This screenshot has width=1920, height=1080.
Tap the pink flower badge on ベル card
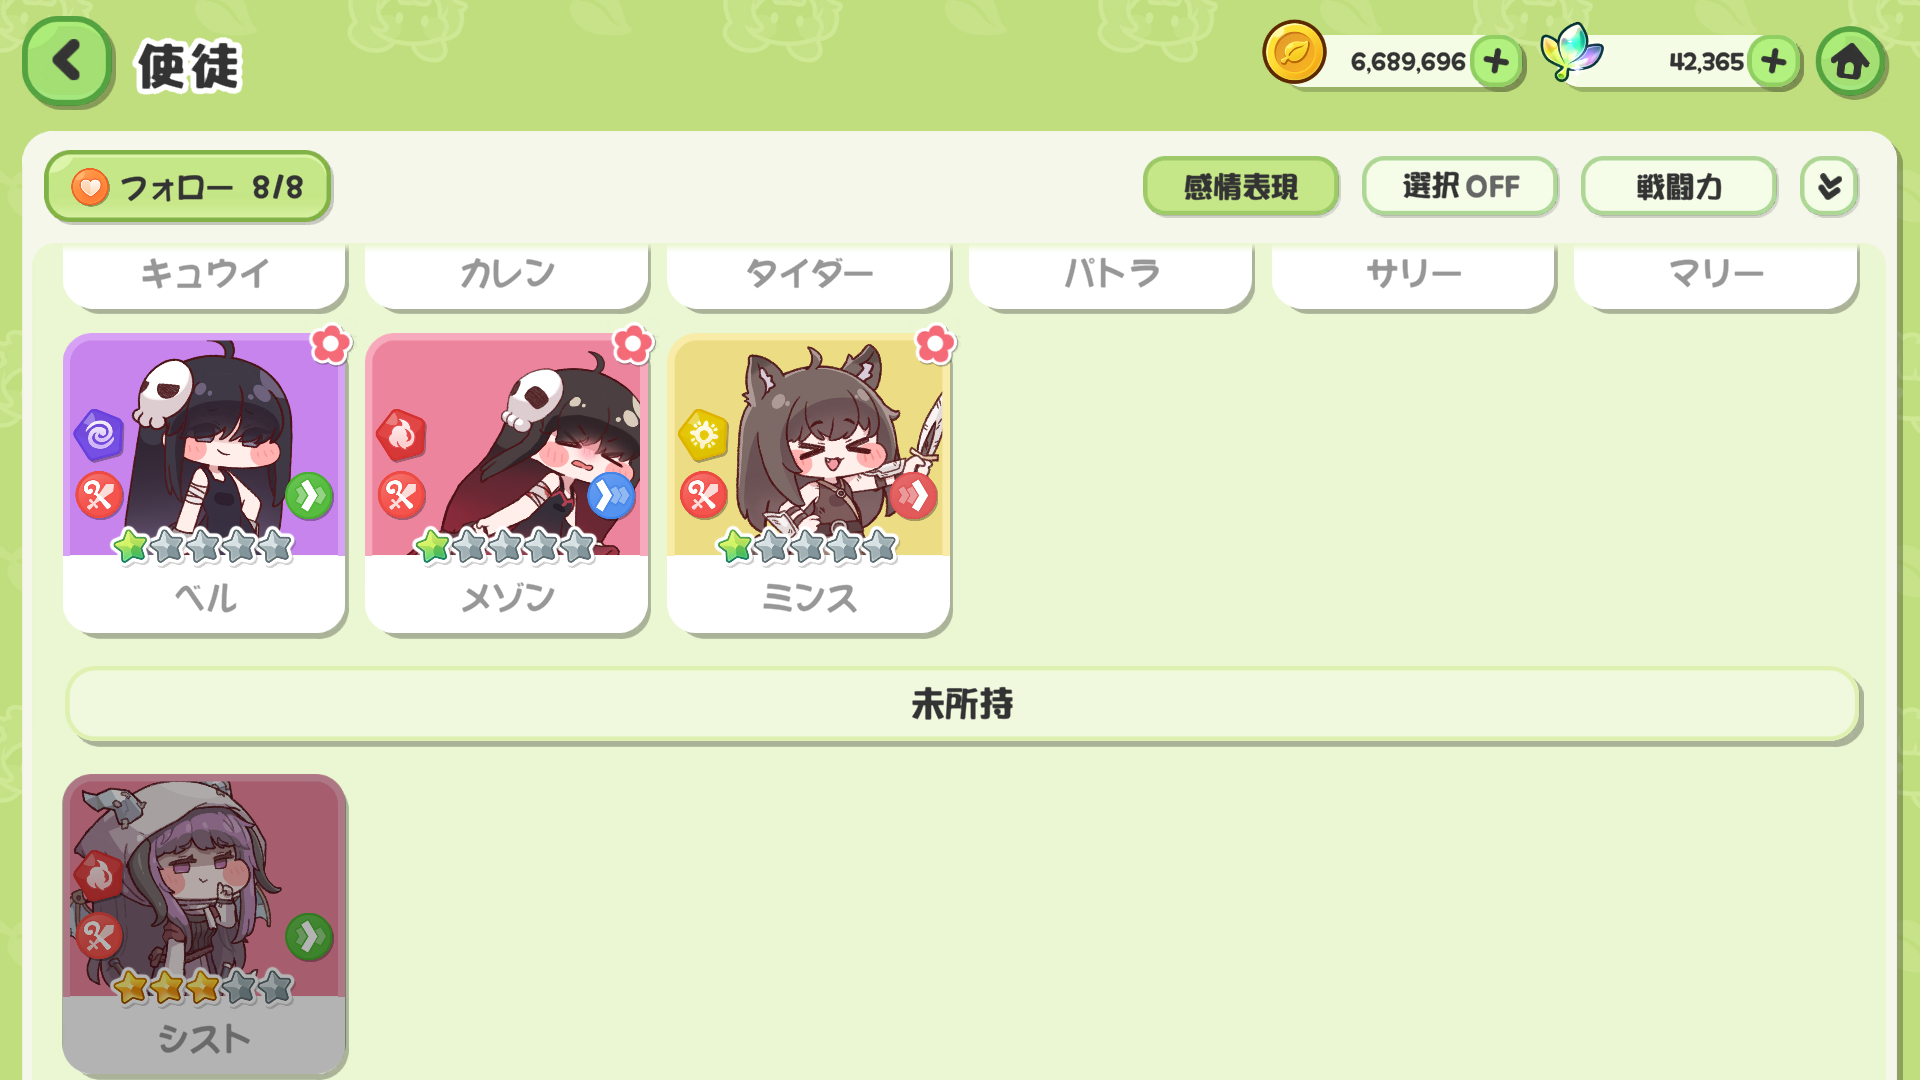pos(330,344)
